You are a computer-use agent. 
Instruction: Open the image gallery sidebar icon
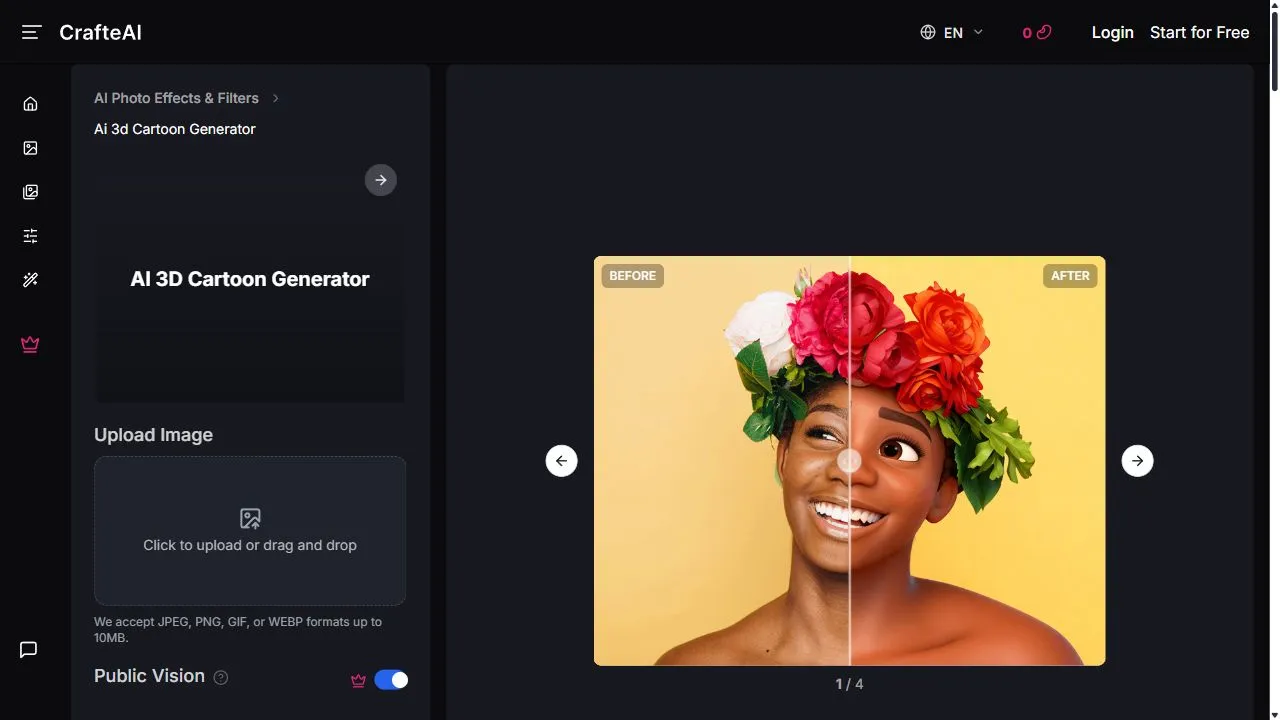pos(30,192)
